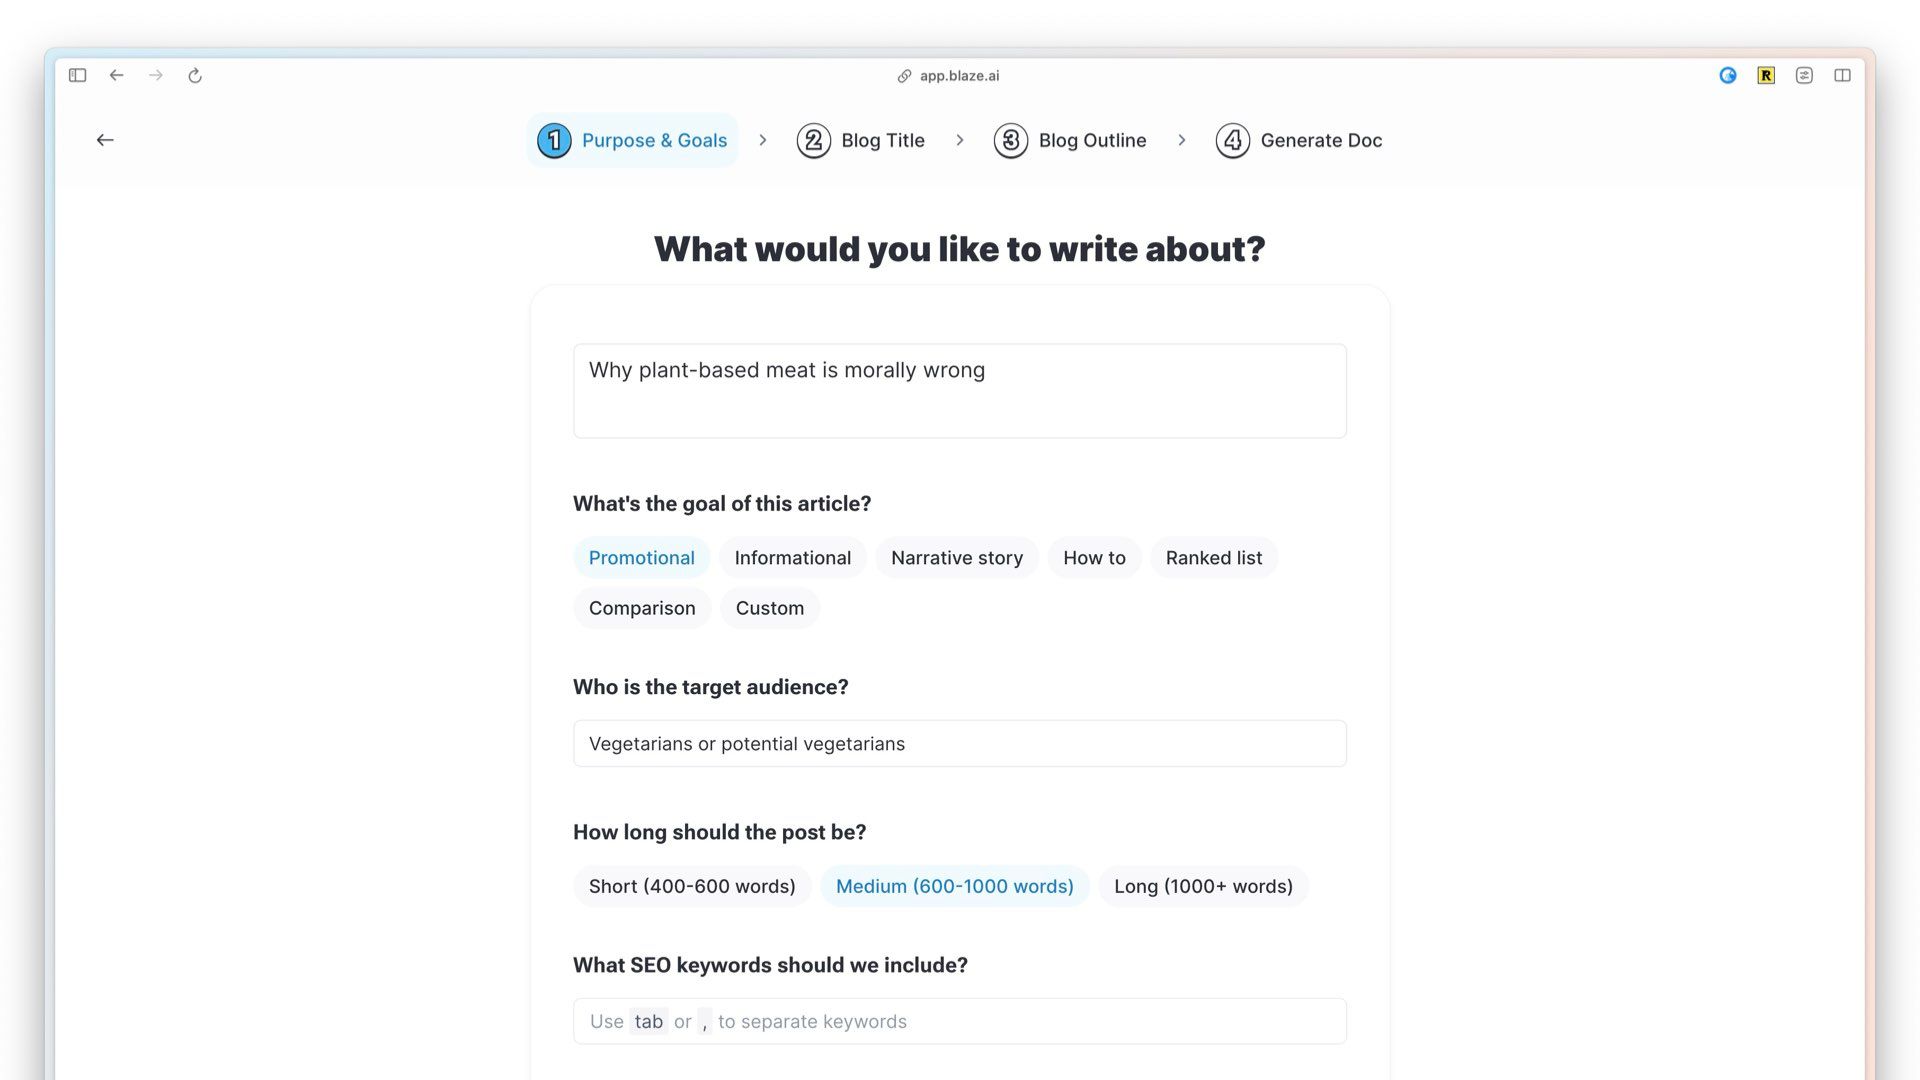Viewport: 1920px width, 1080px height.
Task: Click the yellow R extension icon
Action: coord(1766,75)
